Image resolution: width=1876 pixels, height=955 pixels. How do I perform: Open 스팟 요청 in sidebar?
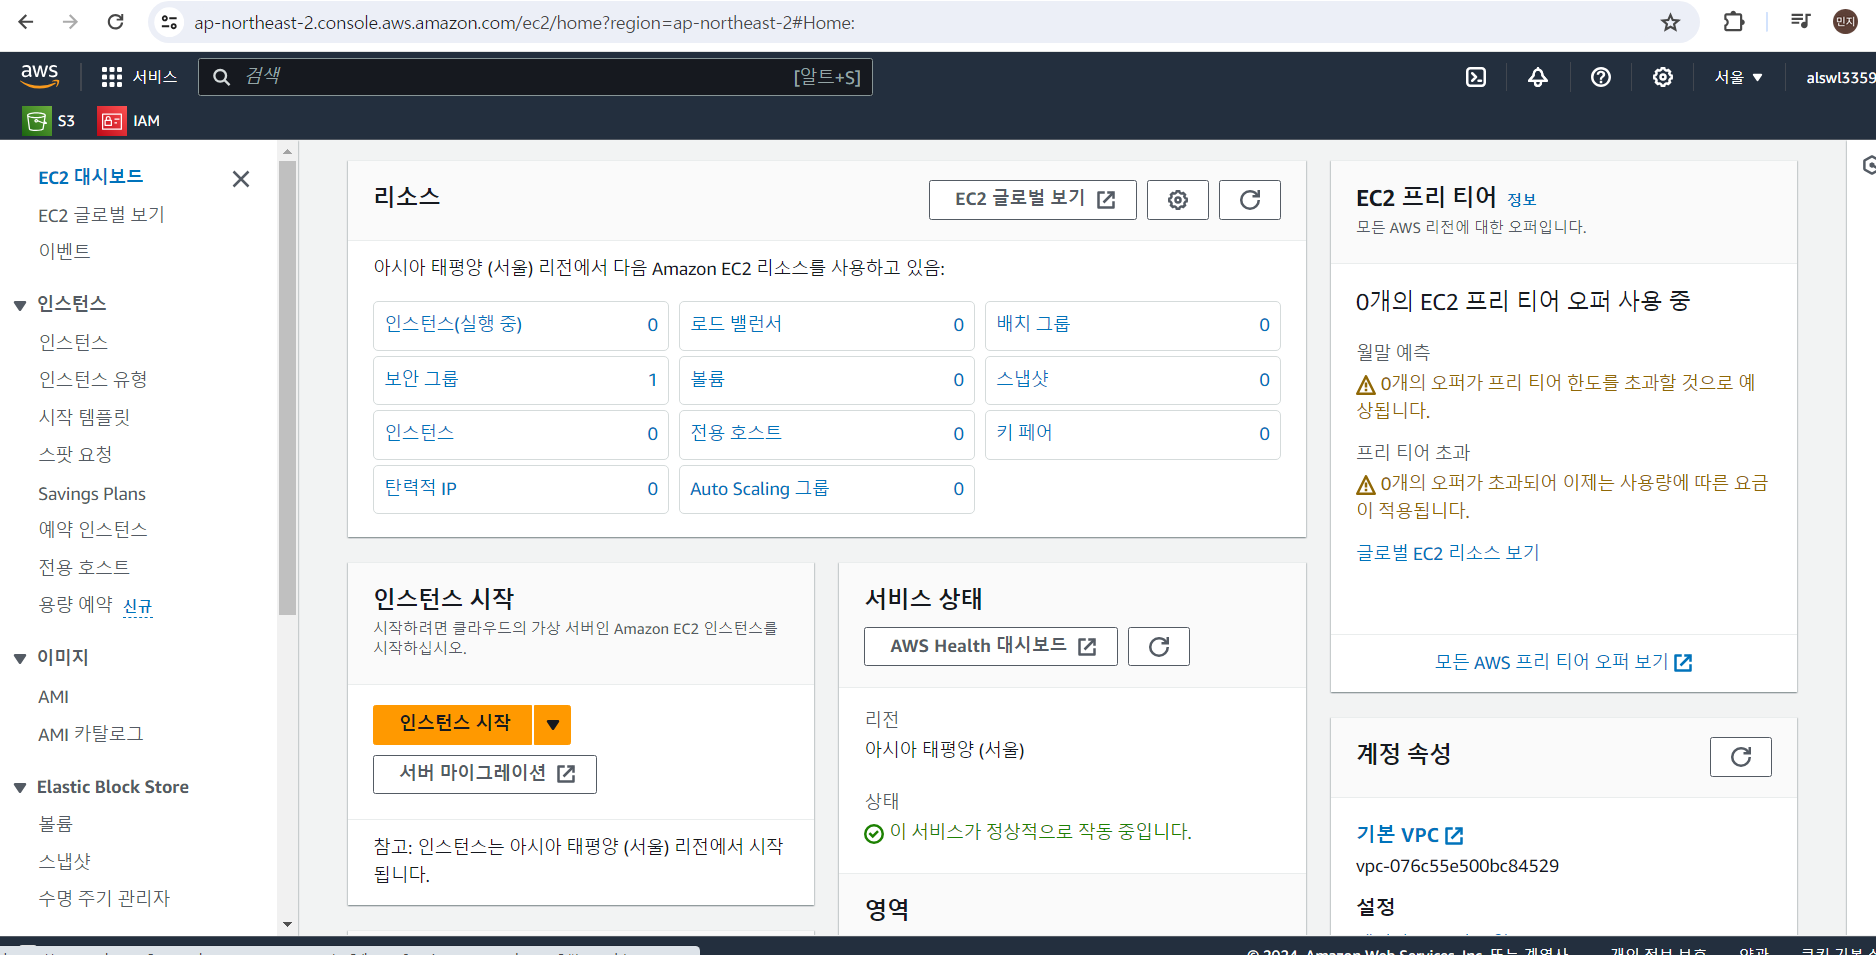(x=75, y=454)
